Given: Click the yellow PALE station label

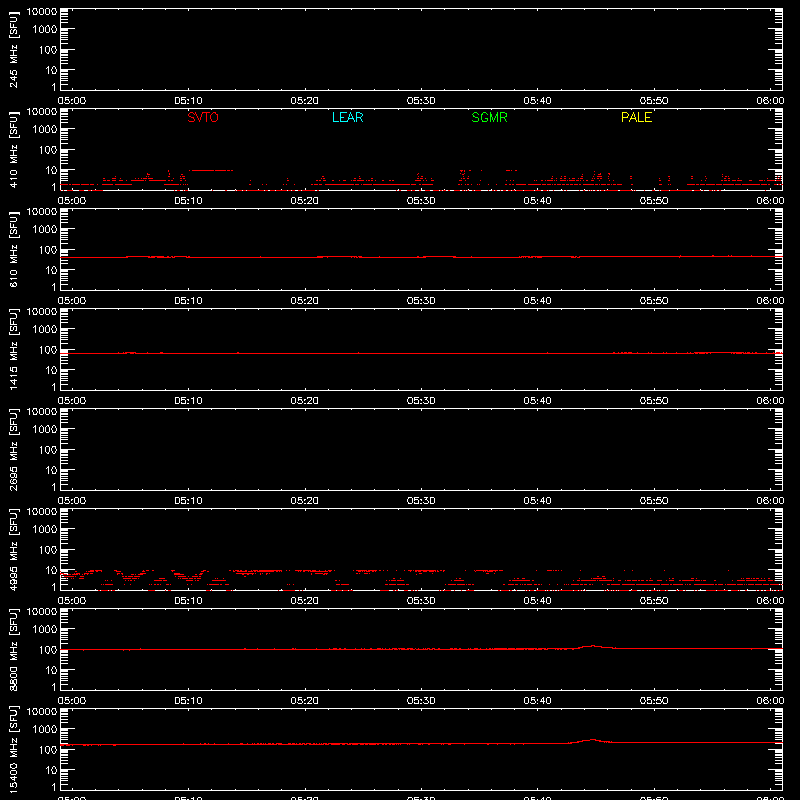Looking at the screenshot, I should (636, 117).
